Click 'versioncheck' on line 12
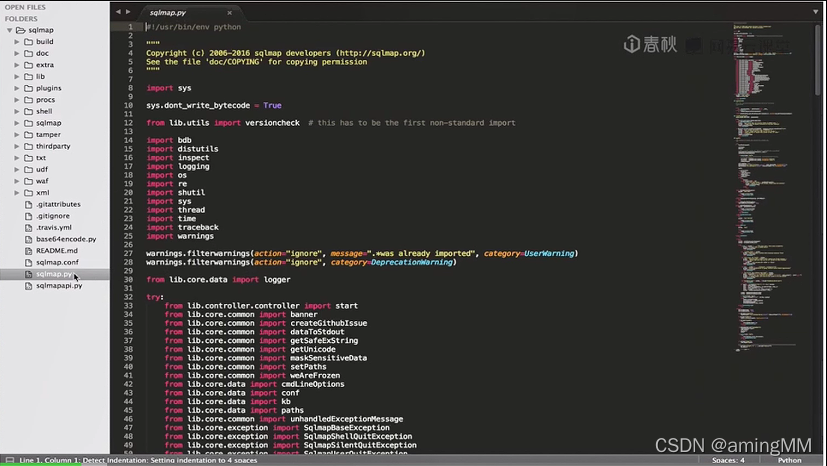The width and height of the screenshot is (827, 466). click(x=272, y=123)
